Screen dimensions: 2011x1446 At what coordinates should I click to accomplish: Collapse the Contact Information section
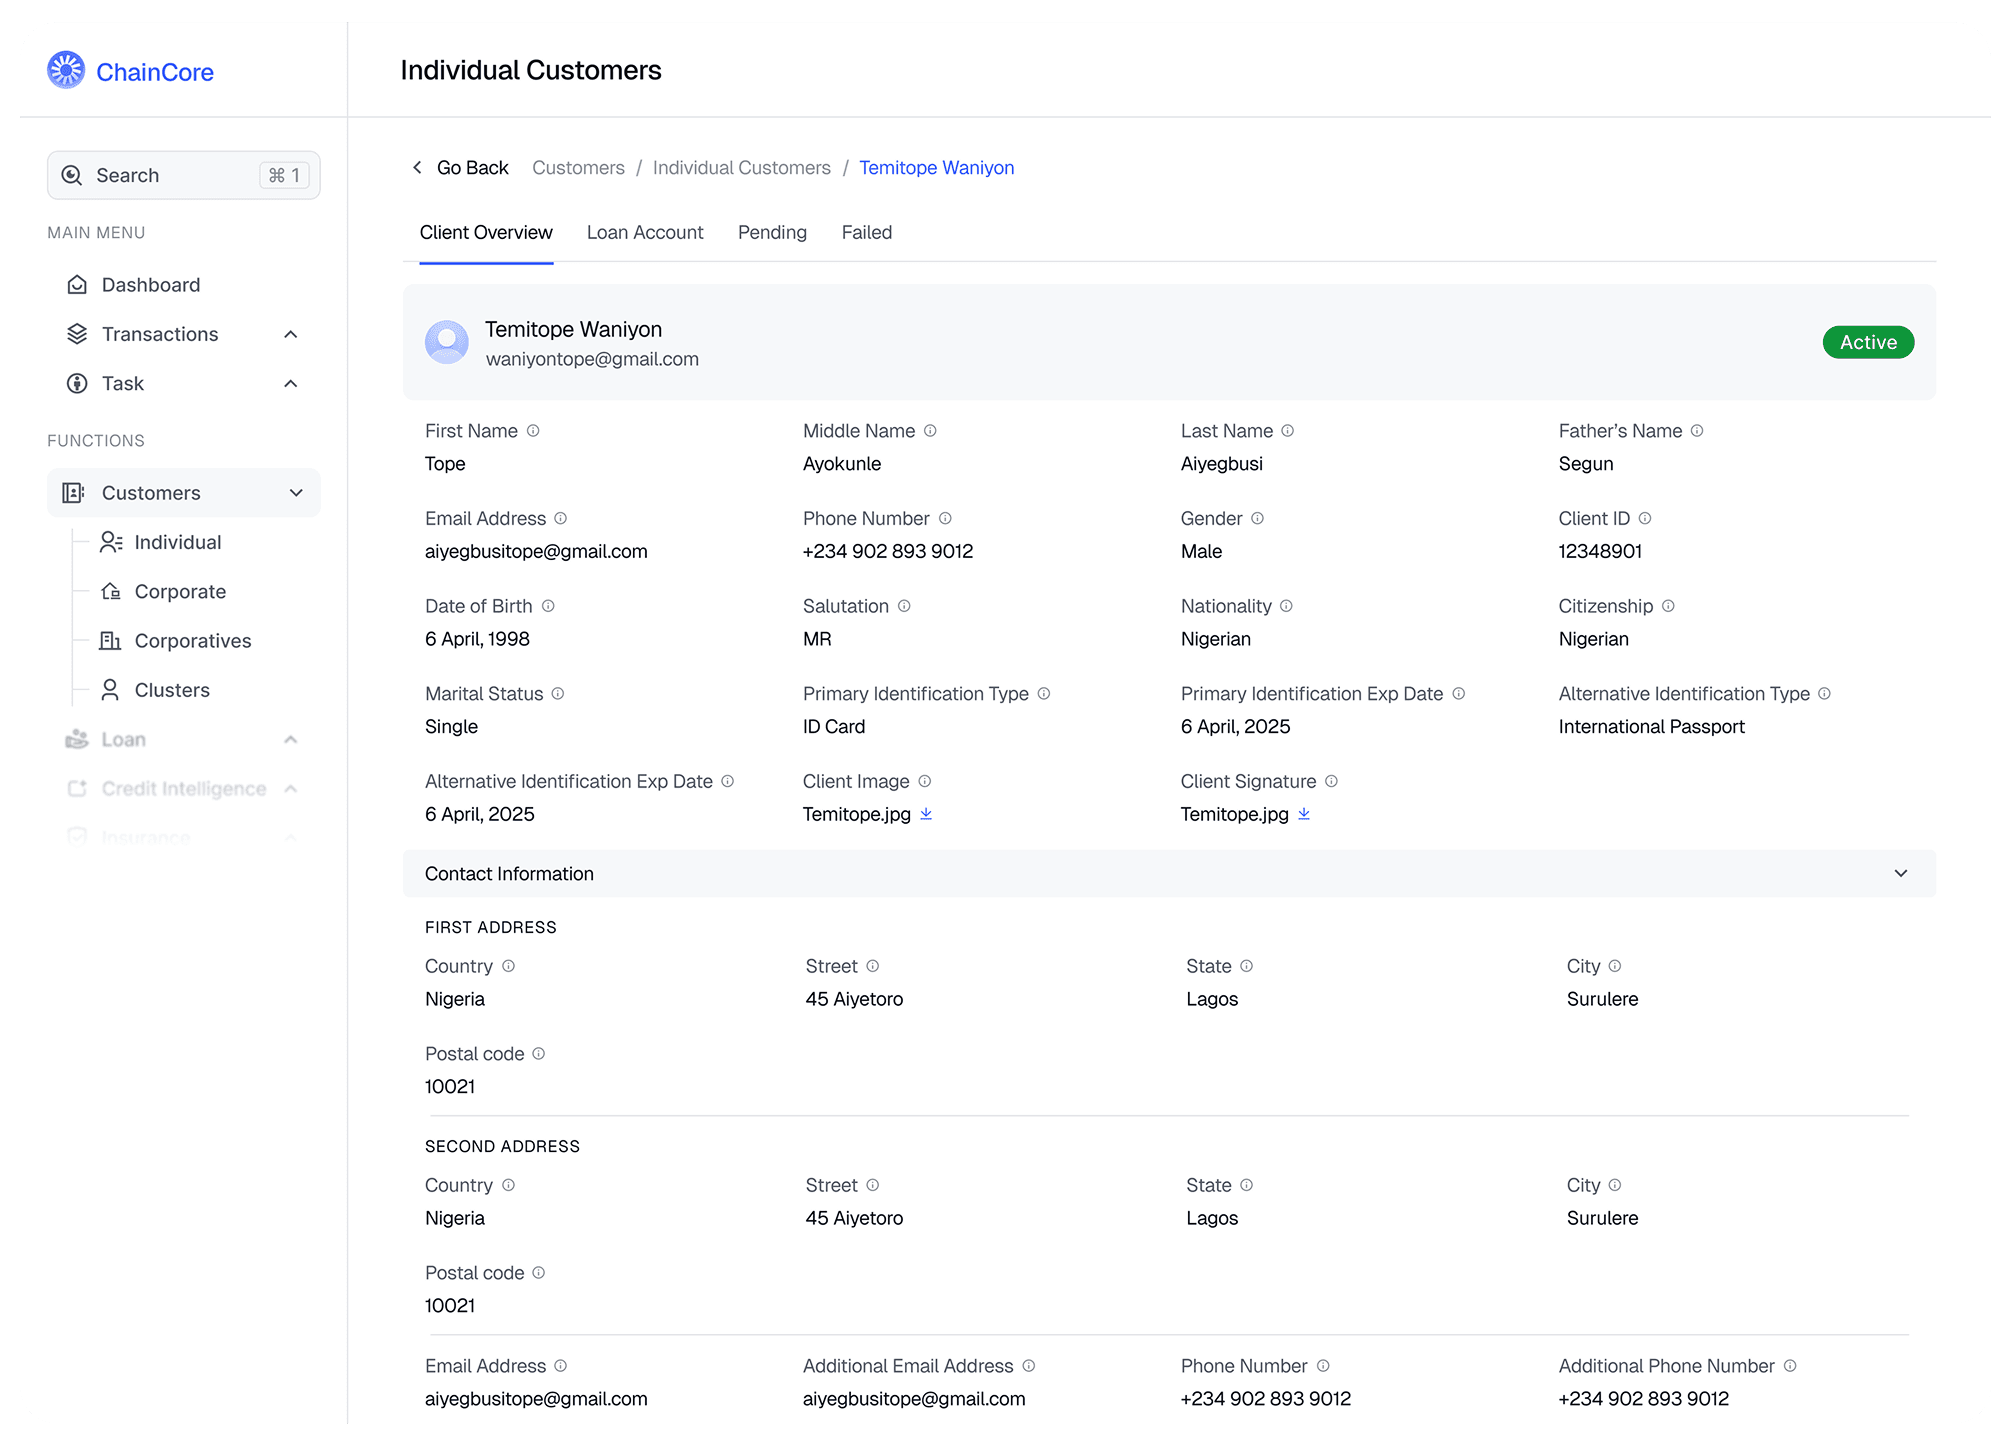pos(1900,873)
